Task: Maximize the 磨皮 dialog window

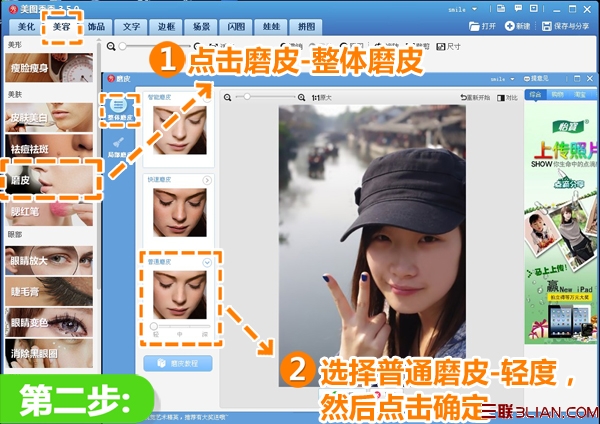Action: 577,78
